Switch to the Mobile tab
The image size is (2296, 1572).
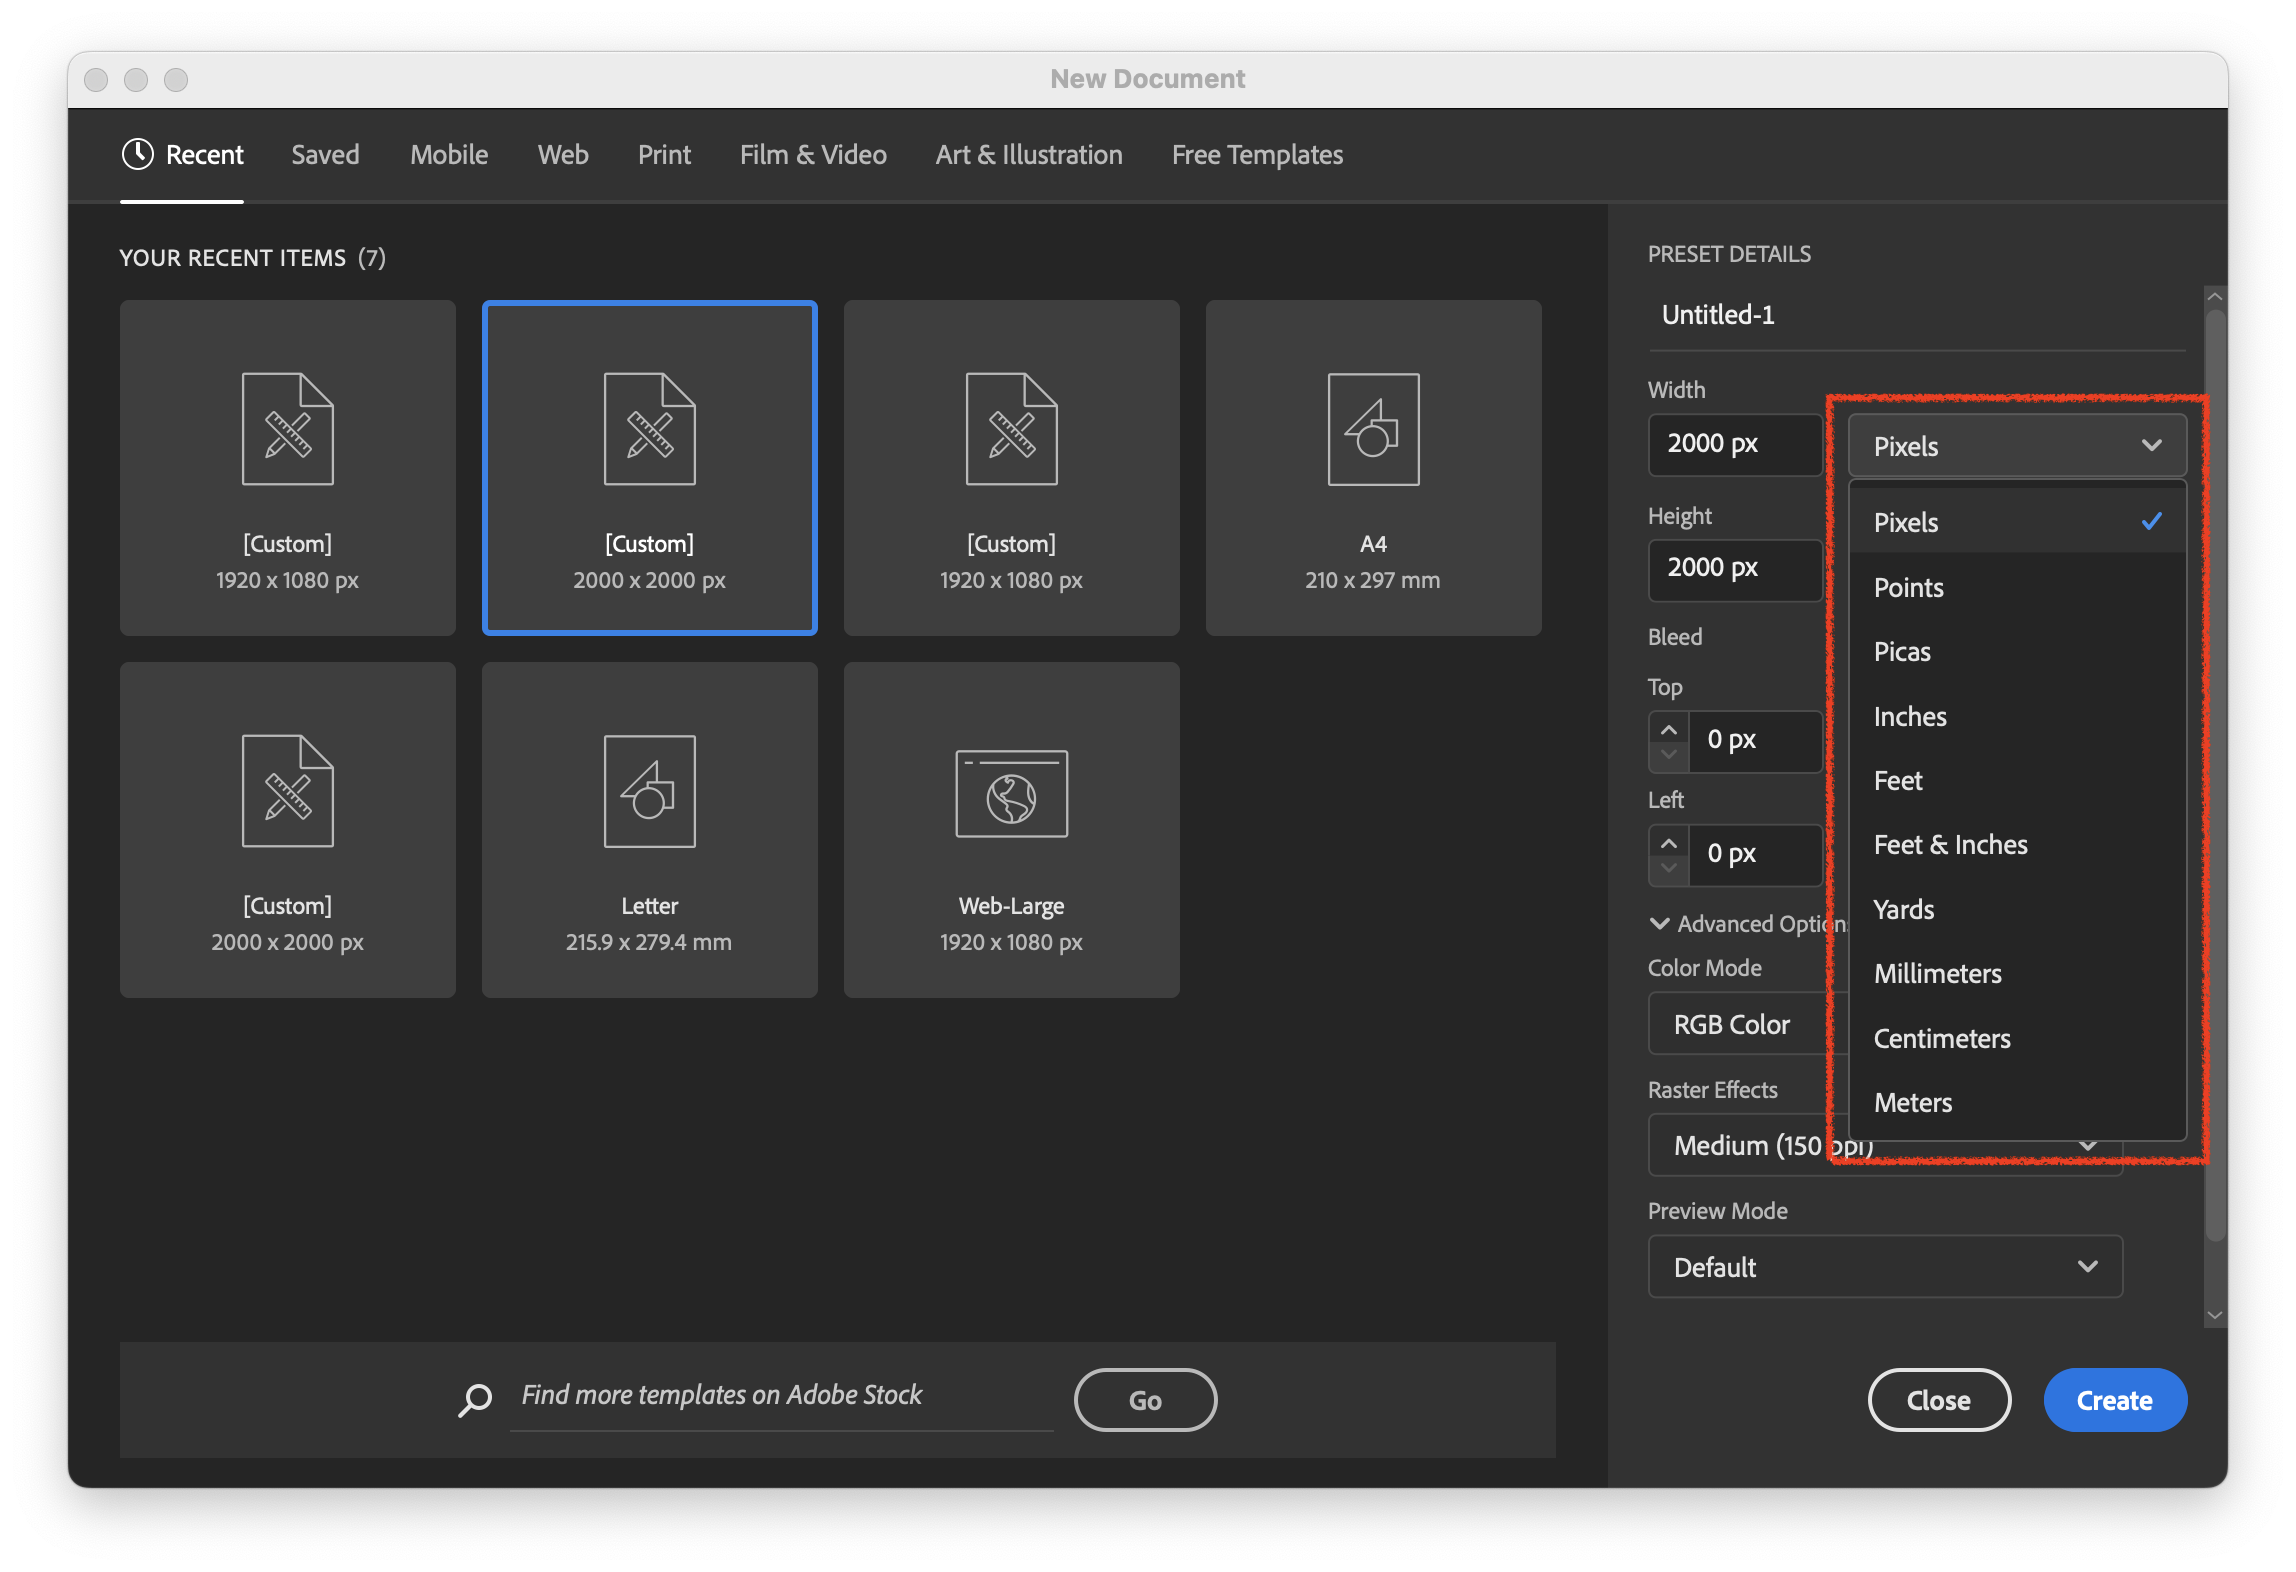pyautogui.click(x=449, y=155)
